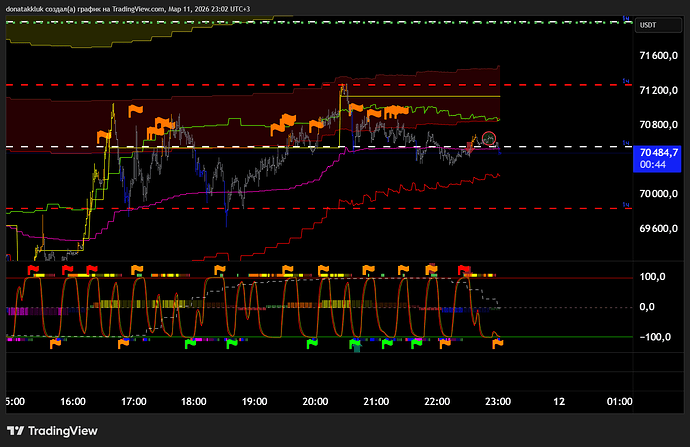Click the leftmost orange flag below the oscillator
690x447 pixels.
(x=55, y=344)
